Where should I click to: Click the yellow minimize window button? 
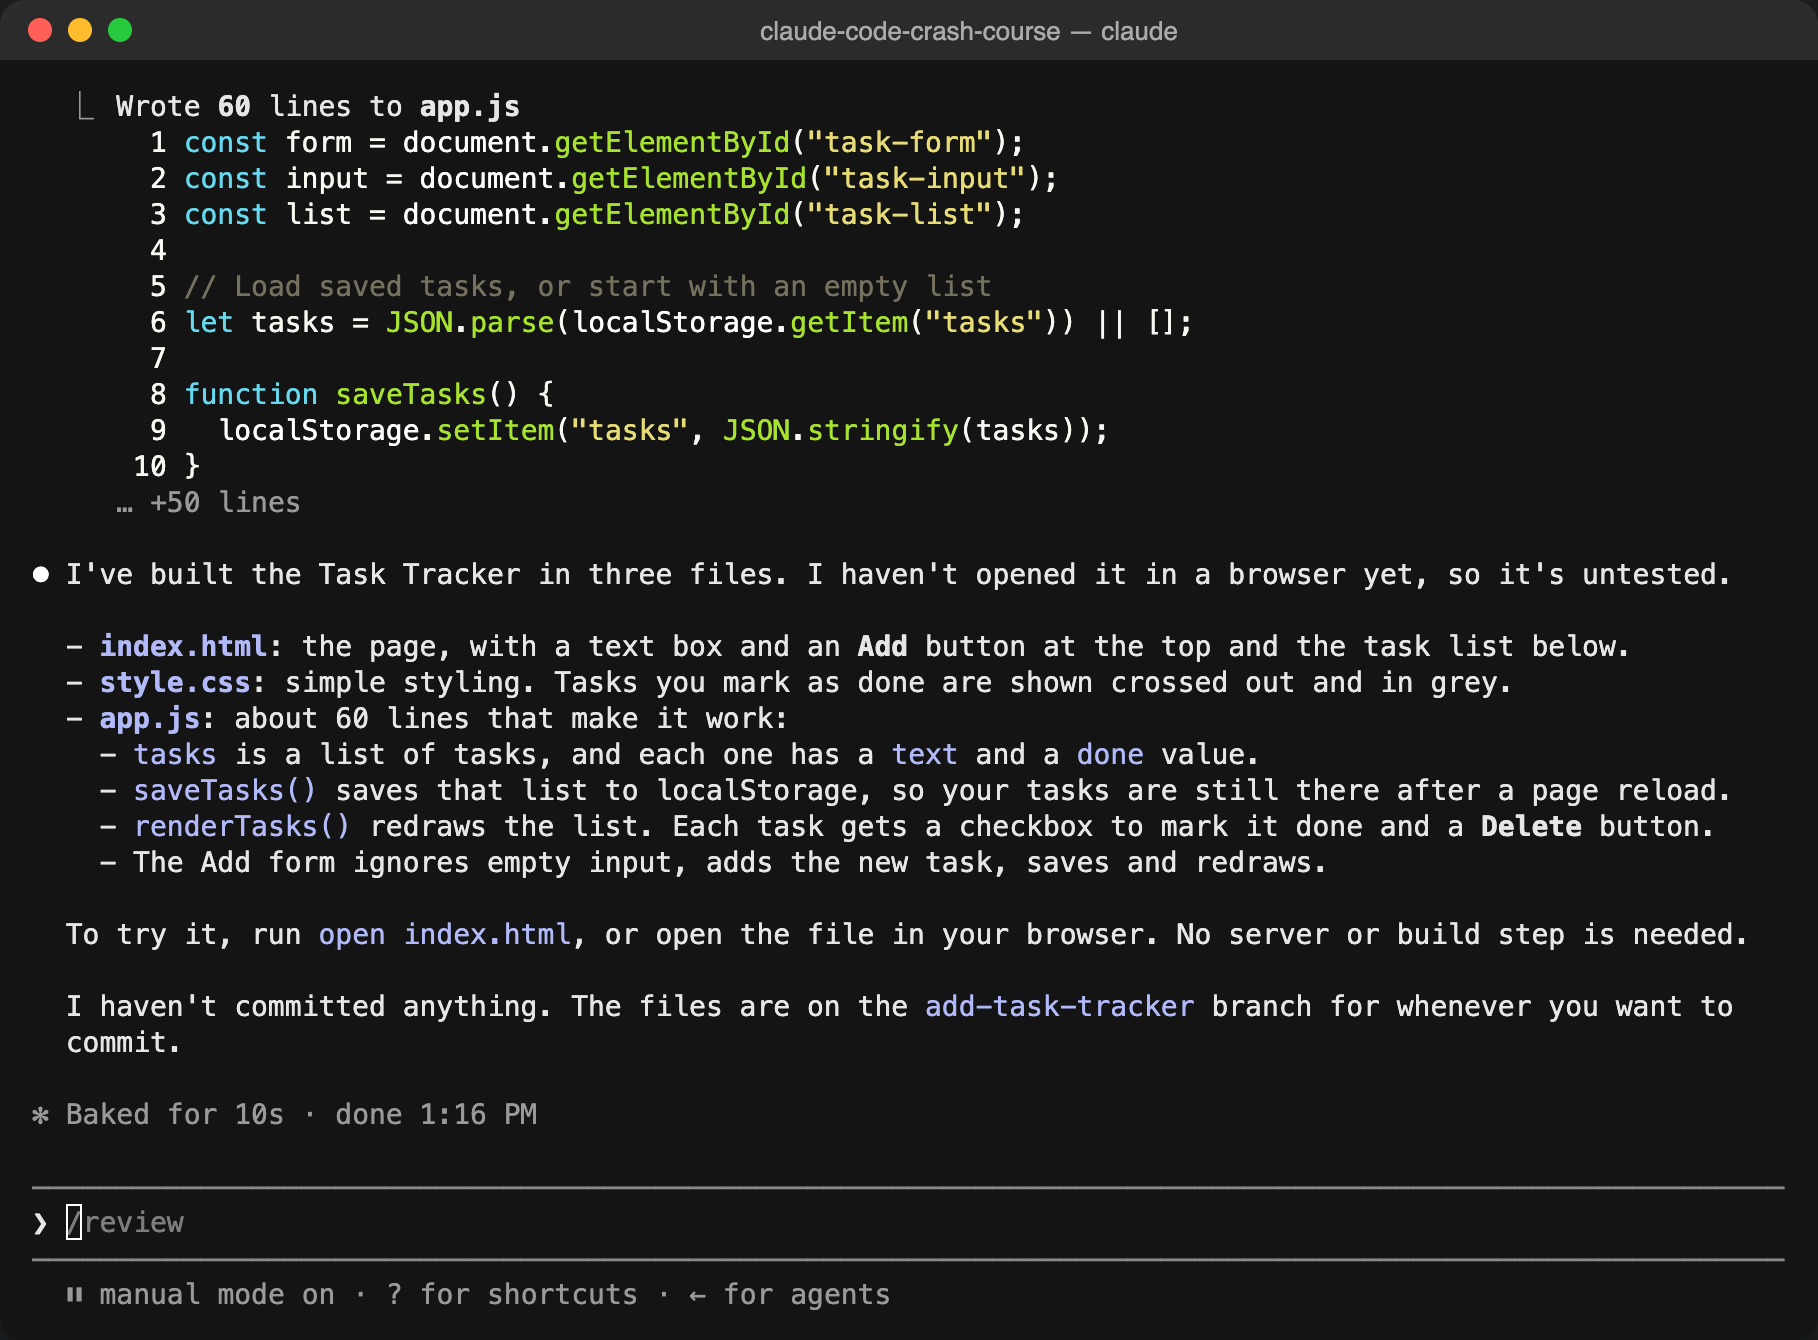click(80, 30)
